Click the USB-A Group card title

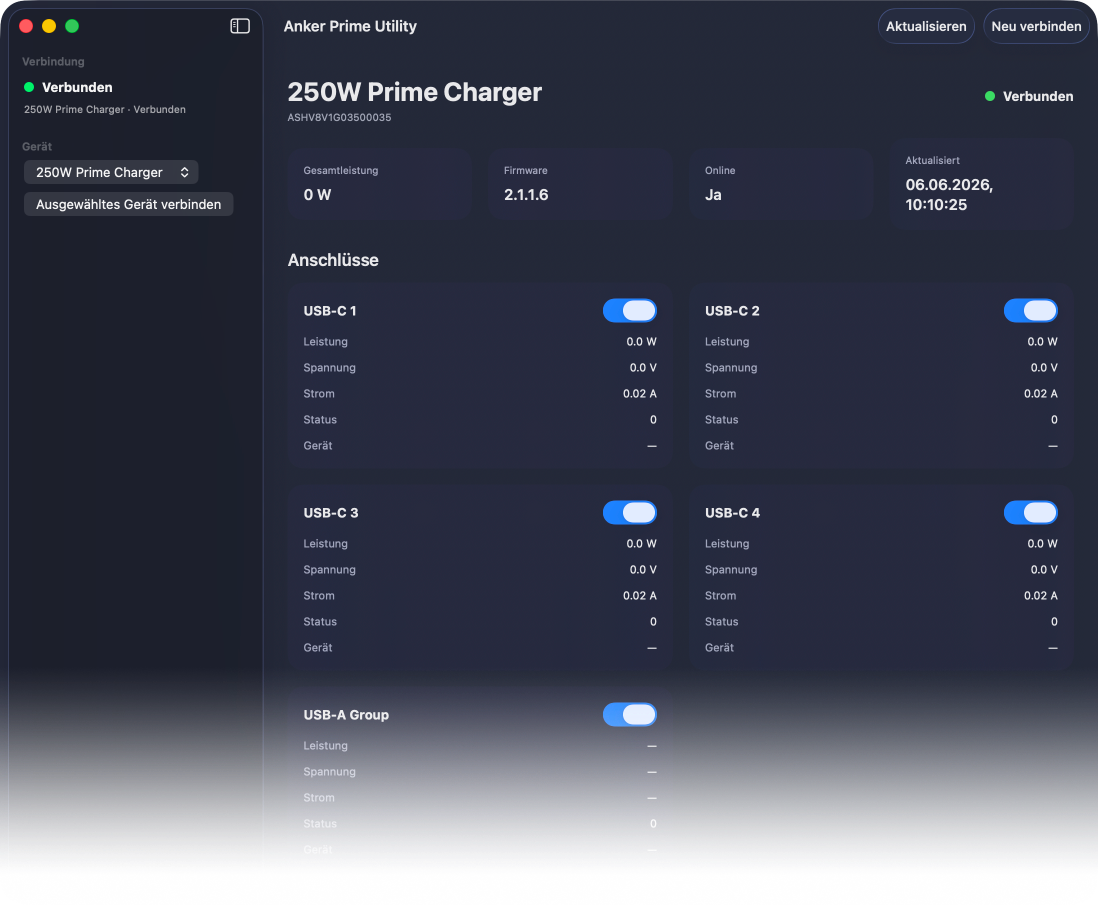click(x=346, y=715)
